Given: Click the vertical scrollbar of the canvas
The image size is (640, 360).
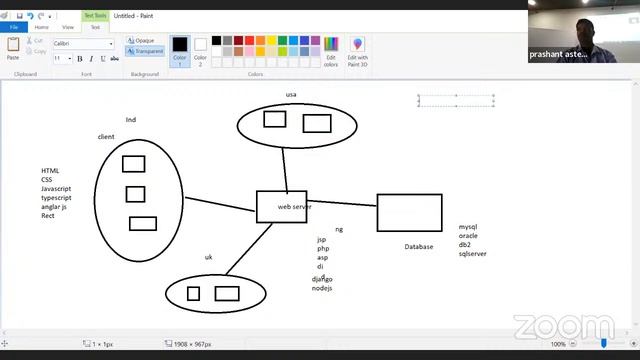Looking at the screenshot, I should [636, 204].
